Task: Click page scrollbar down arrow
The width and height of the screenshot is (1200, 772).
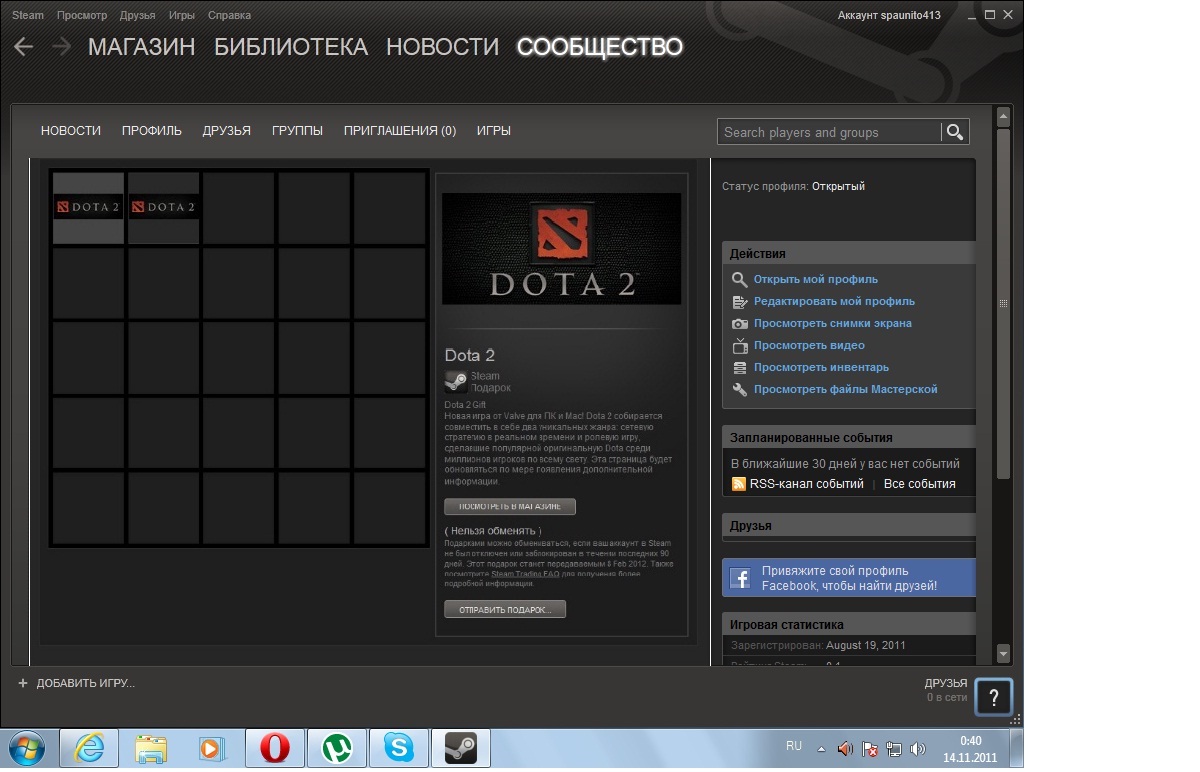Action: point(1004,653)
